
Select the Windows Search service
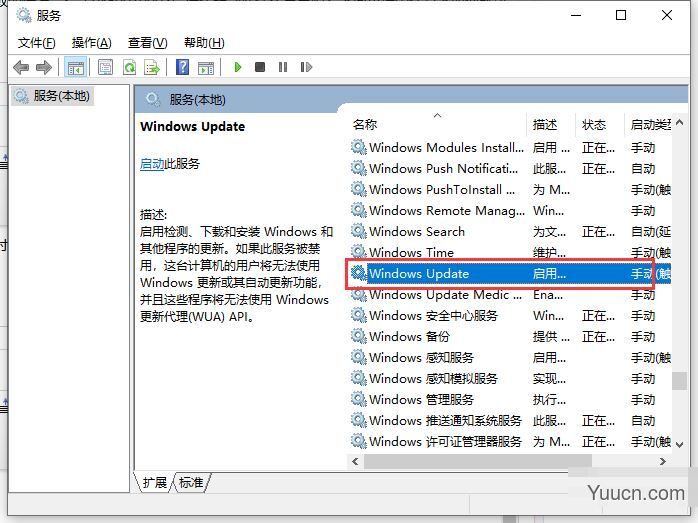tap(510, 231)
